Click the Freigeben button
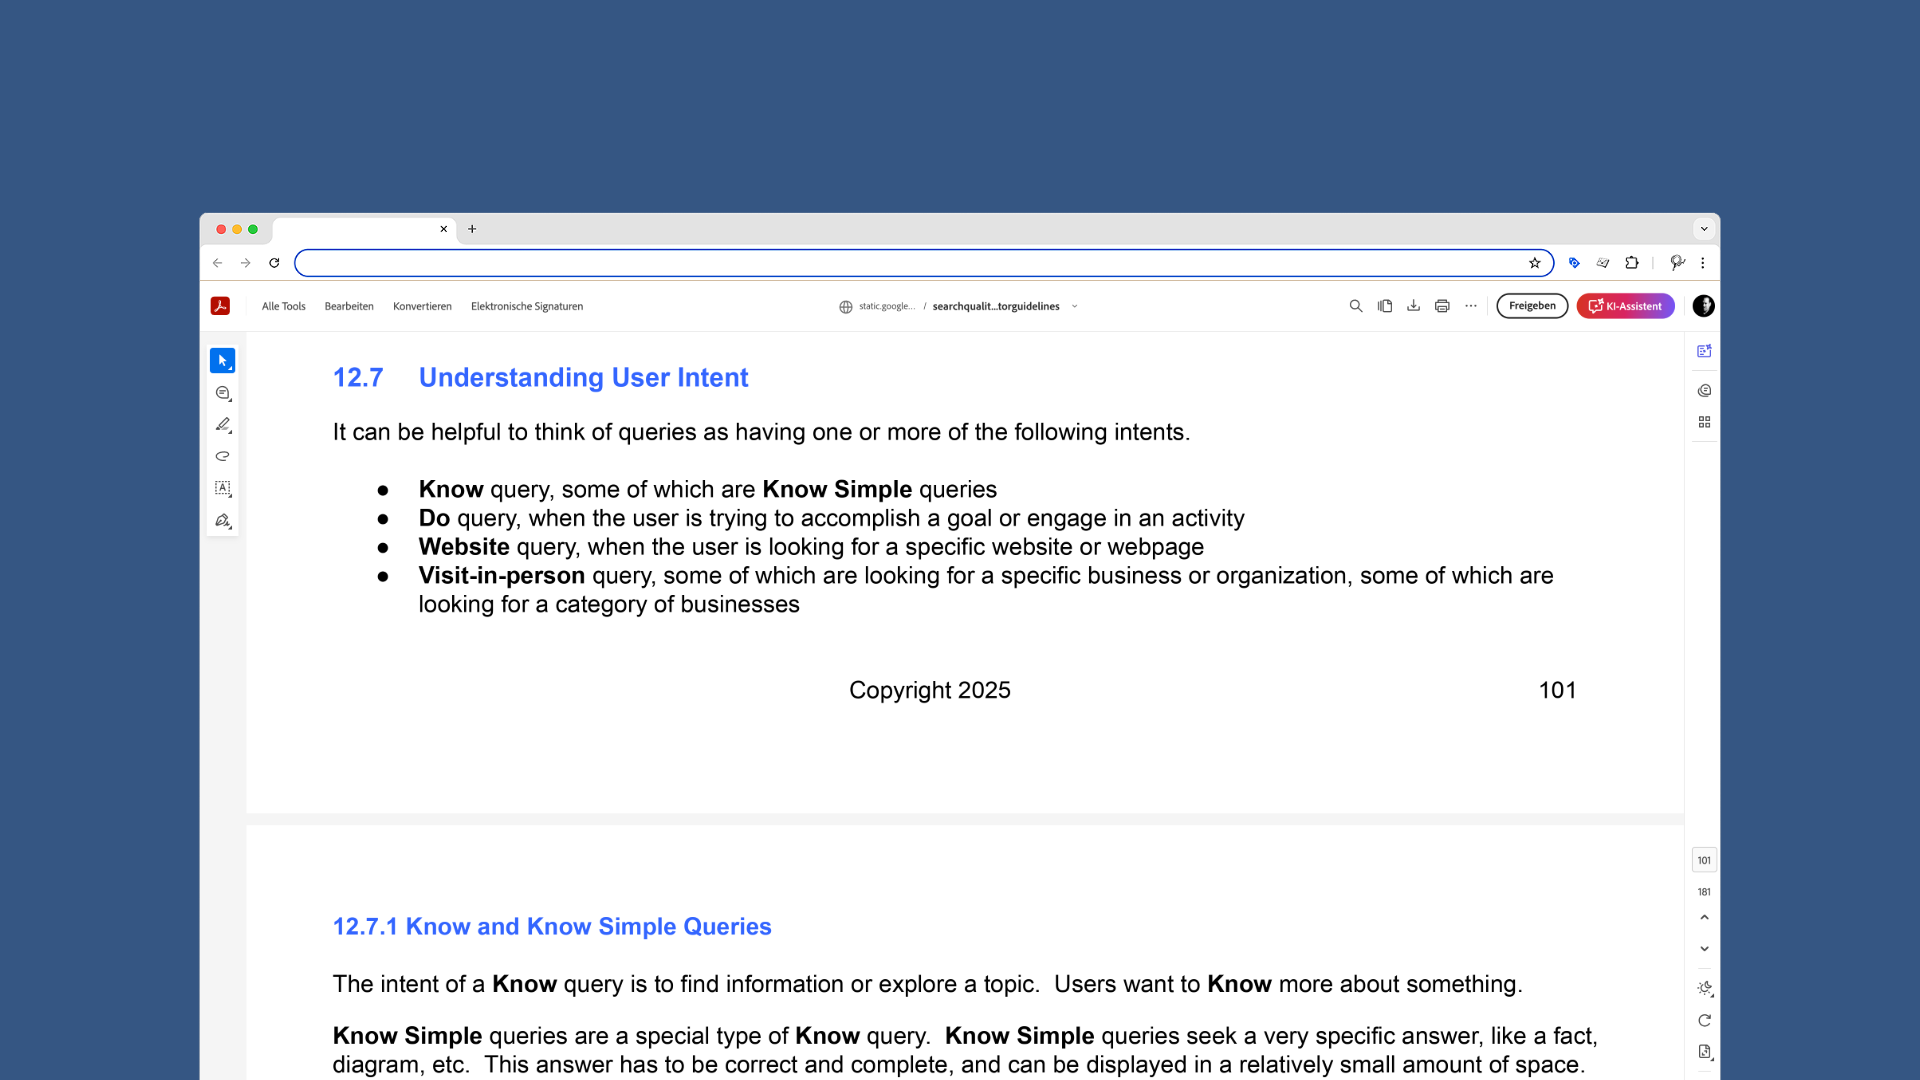The image size is (1920, 1080). pyautogui.click(x=1531, y=306)
